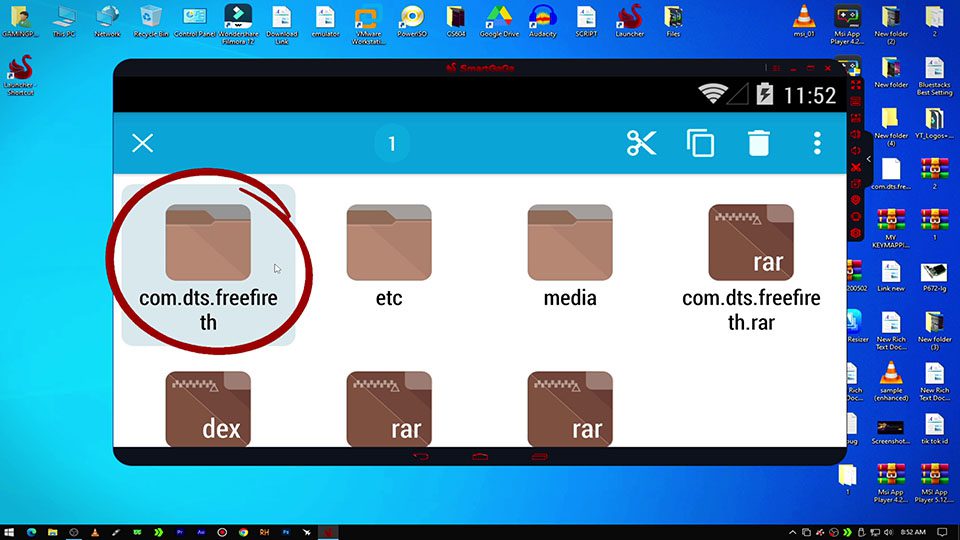This screenshot has height=540, width=960.
Task: Open the Files folder on desktop
Action: [x=673, y=21]
